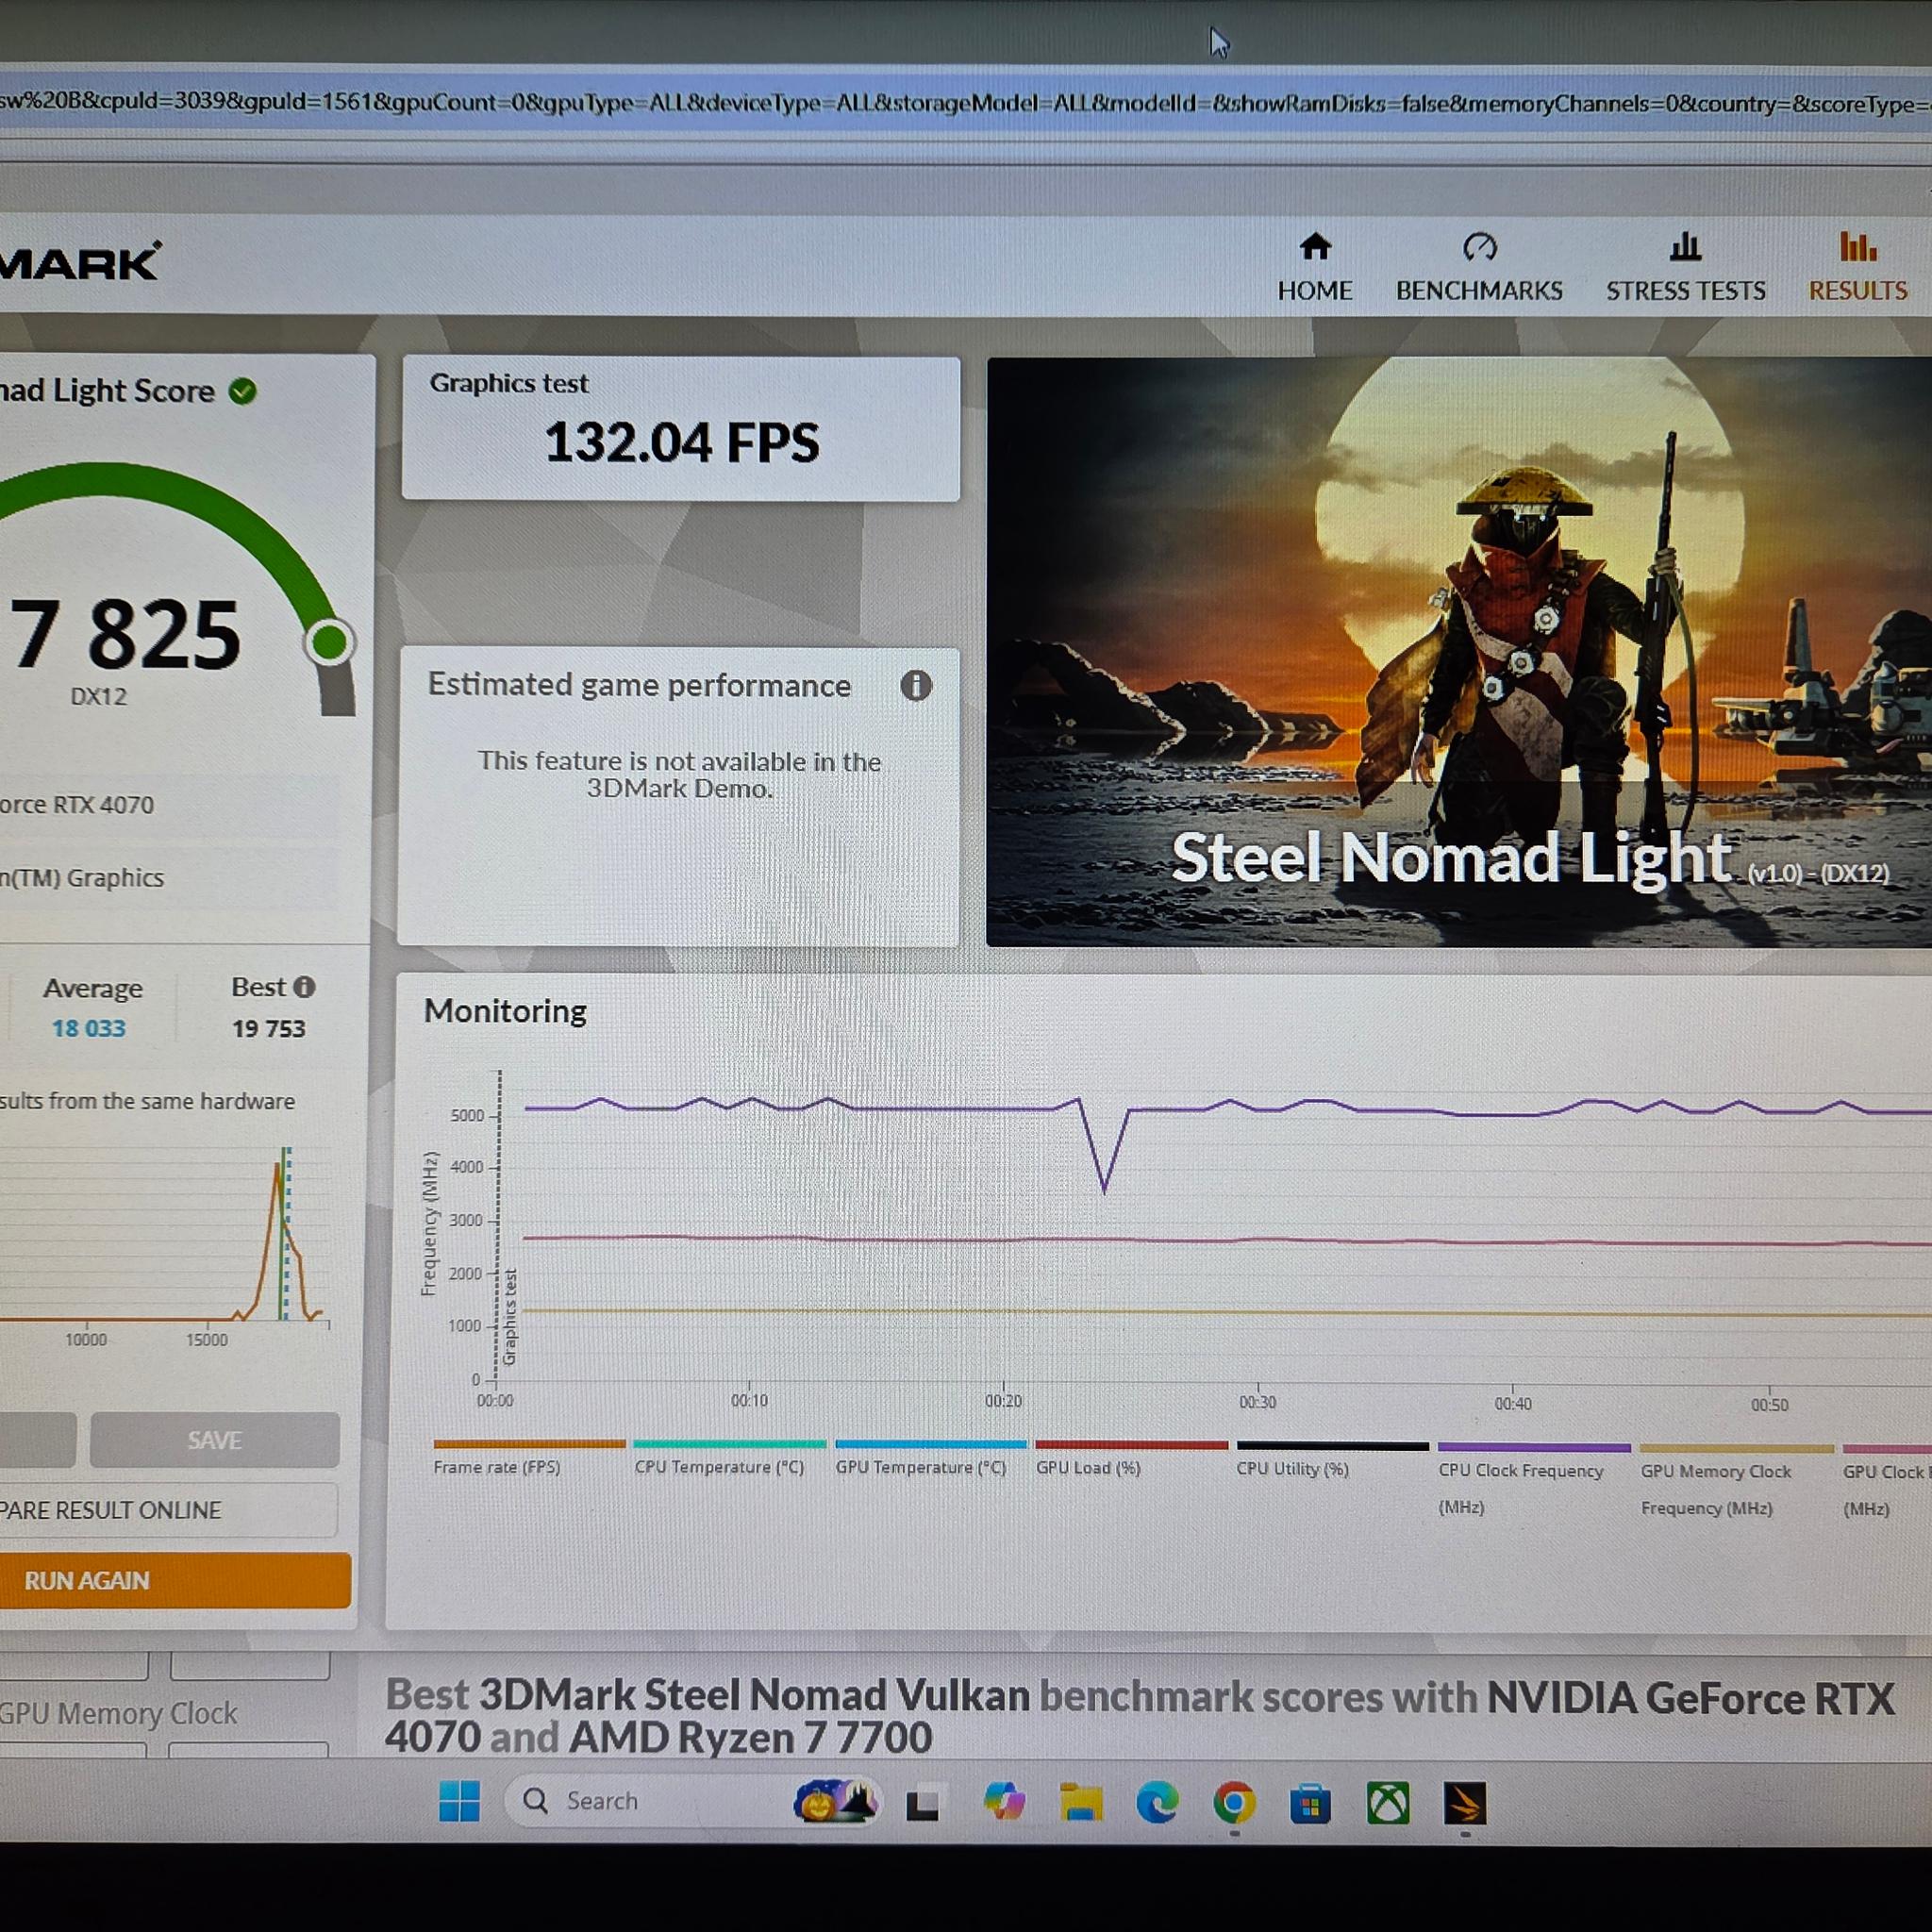Screen dimensions: 1932x1932
Task: Toggle CPU Temperature legend series
Action: [729, 1457]
